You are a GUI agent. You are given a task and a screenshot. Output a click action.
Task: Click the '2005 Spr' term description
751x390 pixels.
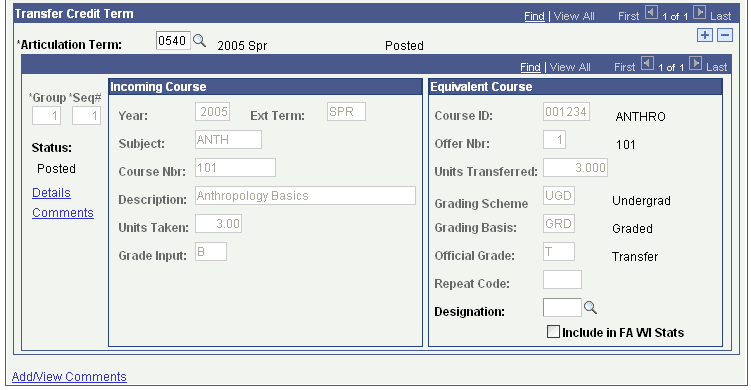pos(242,46)
